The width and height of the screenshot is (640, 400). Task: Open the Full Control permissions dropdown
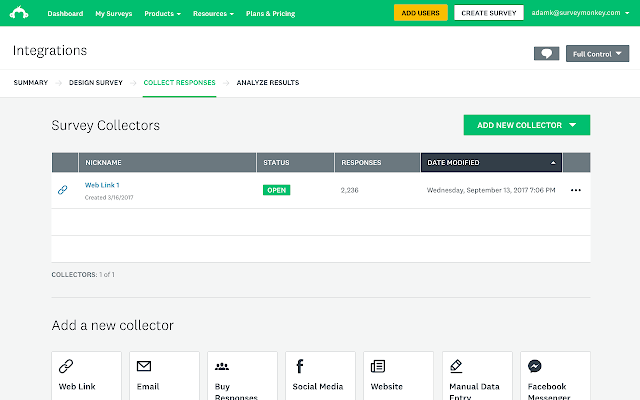[597, 54]
